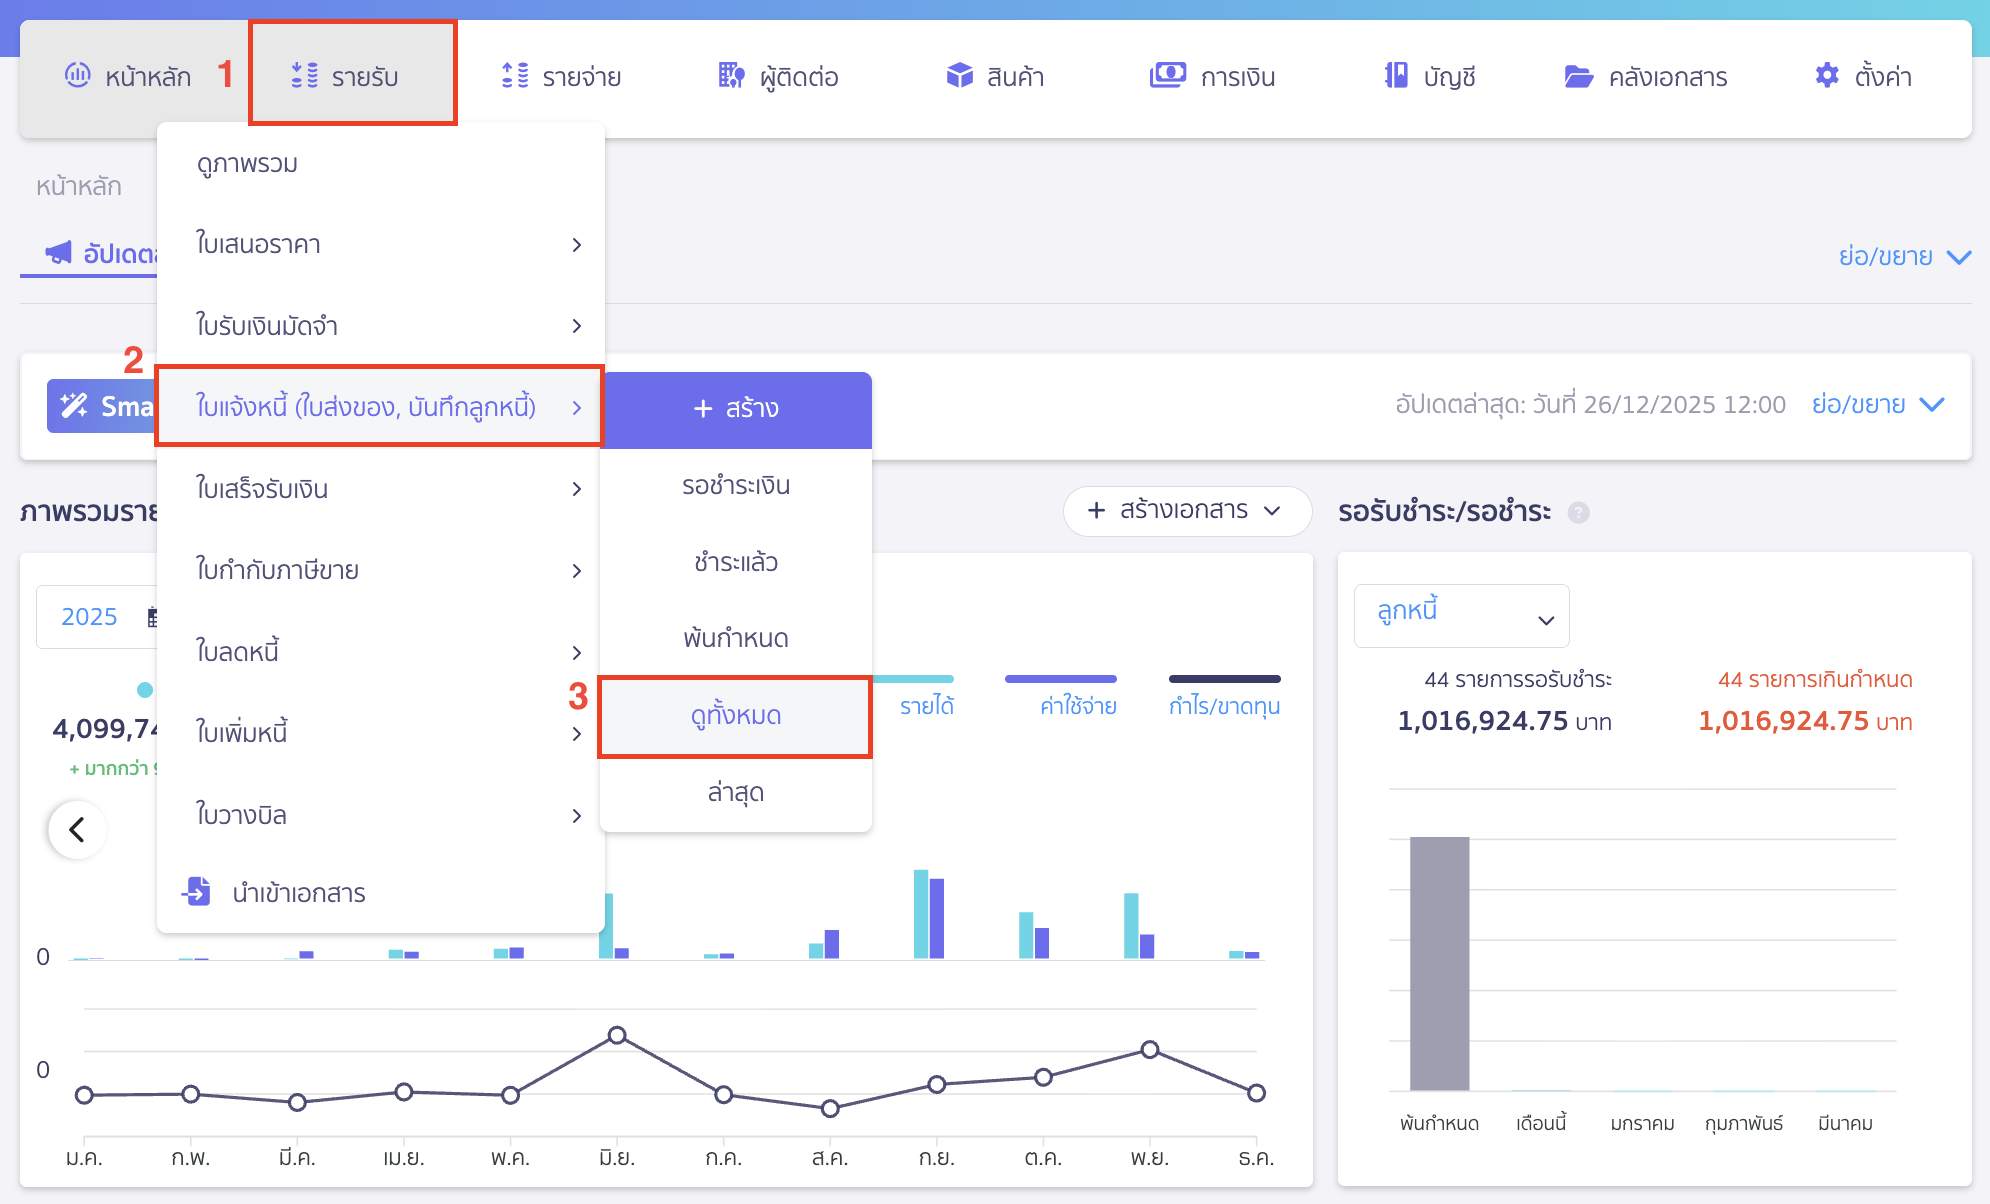
Task: Select ดูทั้งหมด in the invoice submenu
Action: 735,716
